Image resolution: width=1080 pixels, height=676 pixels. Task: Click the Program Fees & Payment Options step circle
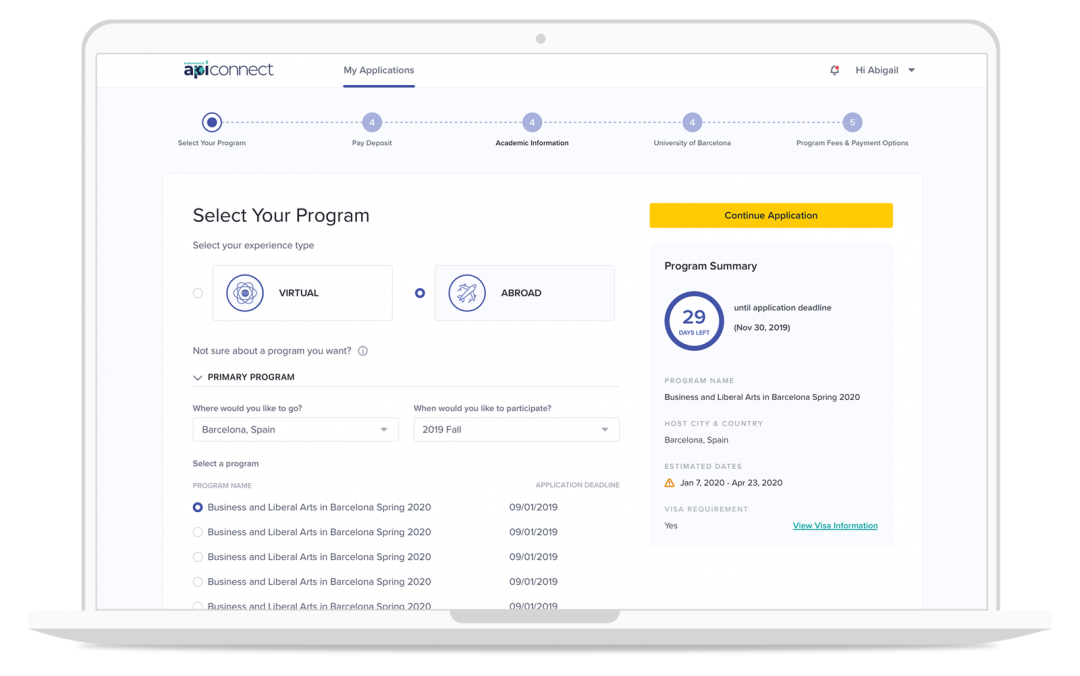tap(852, 121)
